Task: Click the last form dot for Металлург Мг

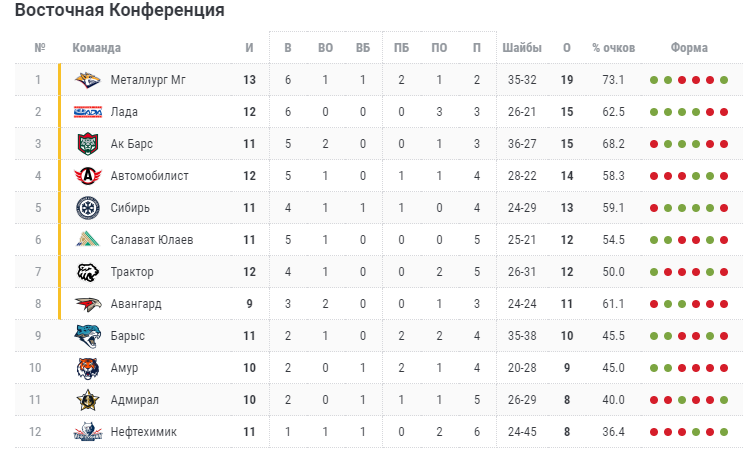Action: [724, 80]
